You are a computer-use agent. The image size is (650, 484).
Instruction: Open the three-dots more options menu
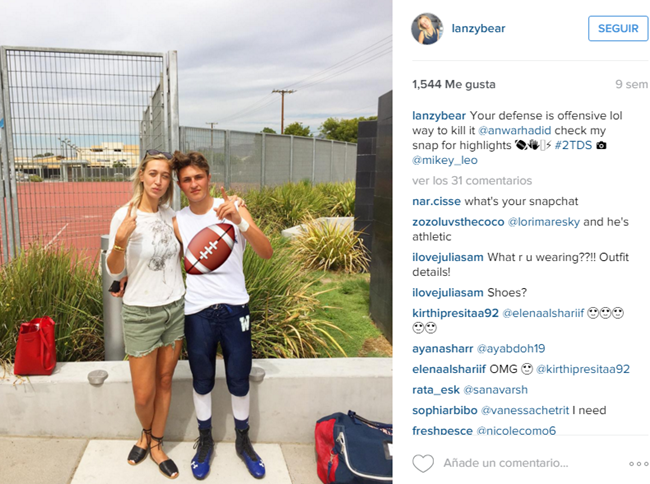638,464
